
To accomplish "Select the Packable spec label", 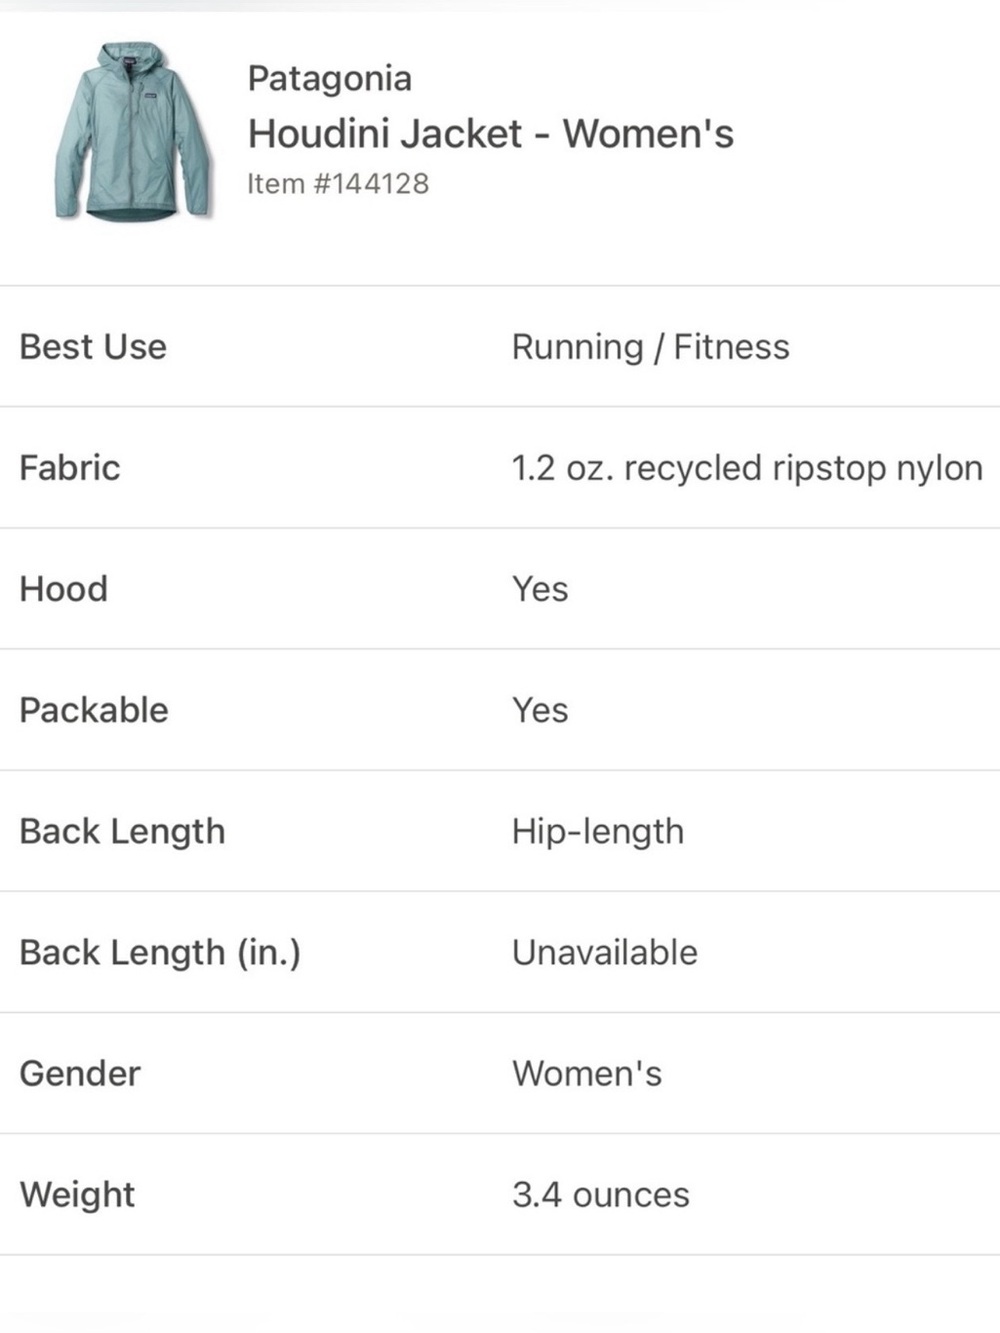I will (94, 710).
